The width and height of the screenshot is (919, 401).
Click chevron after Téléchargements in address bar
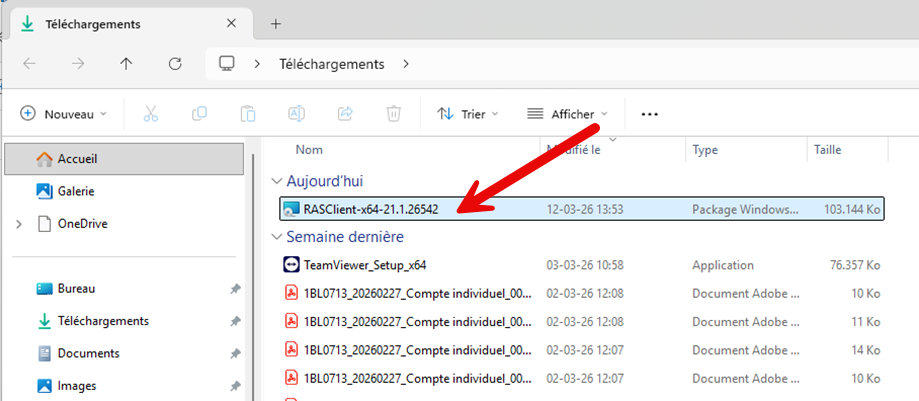(x=406, y=64)
